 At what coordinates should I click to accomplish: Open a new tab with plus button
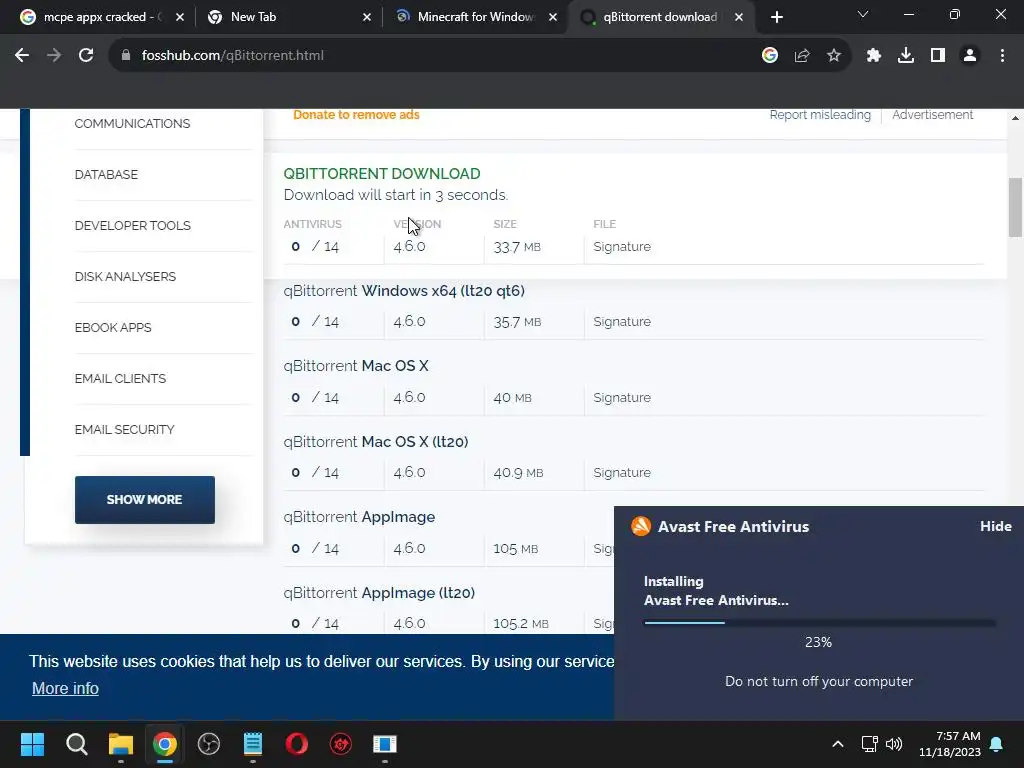click(x=776, y=18)
